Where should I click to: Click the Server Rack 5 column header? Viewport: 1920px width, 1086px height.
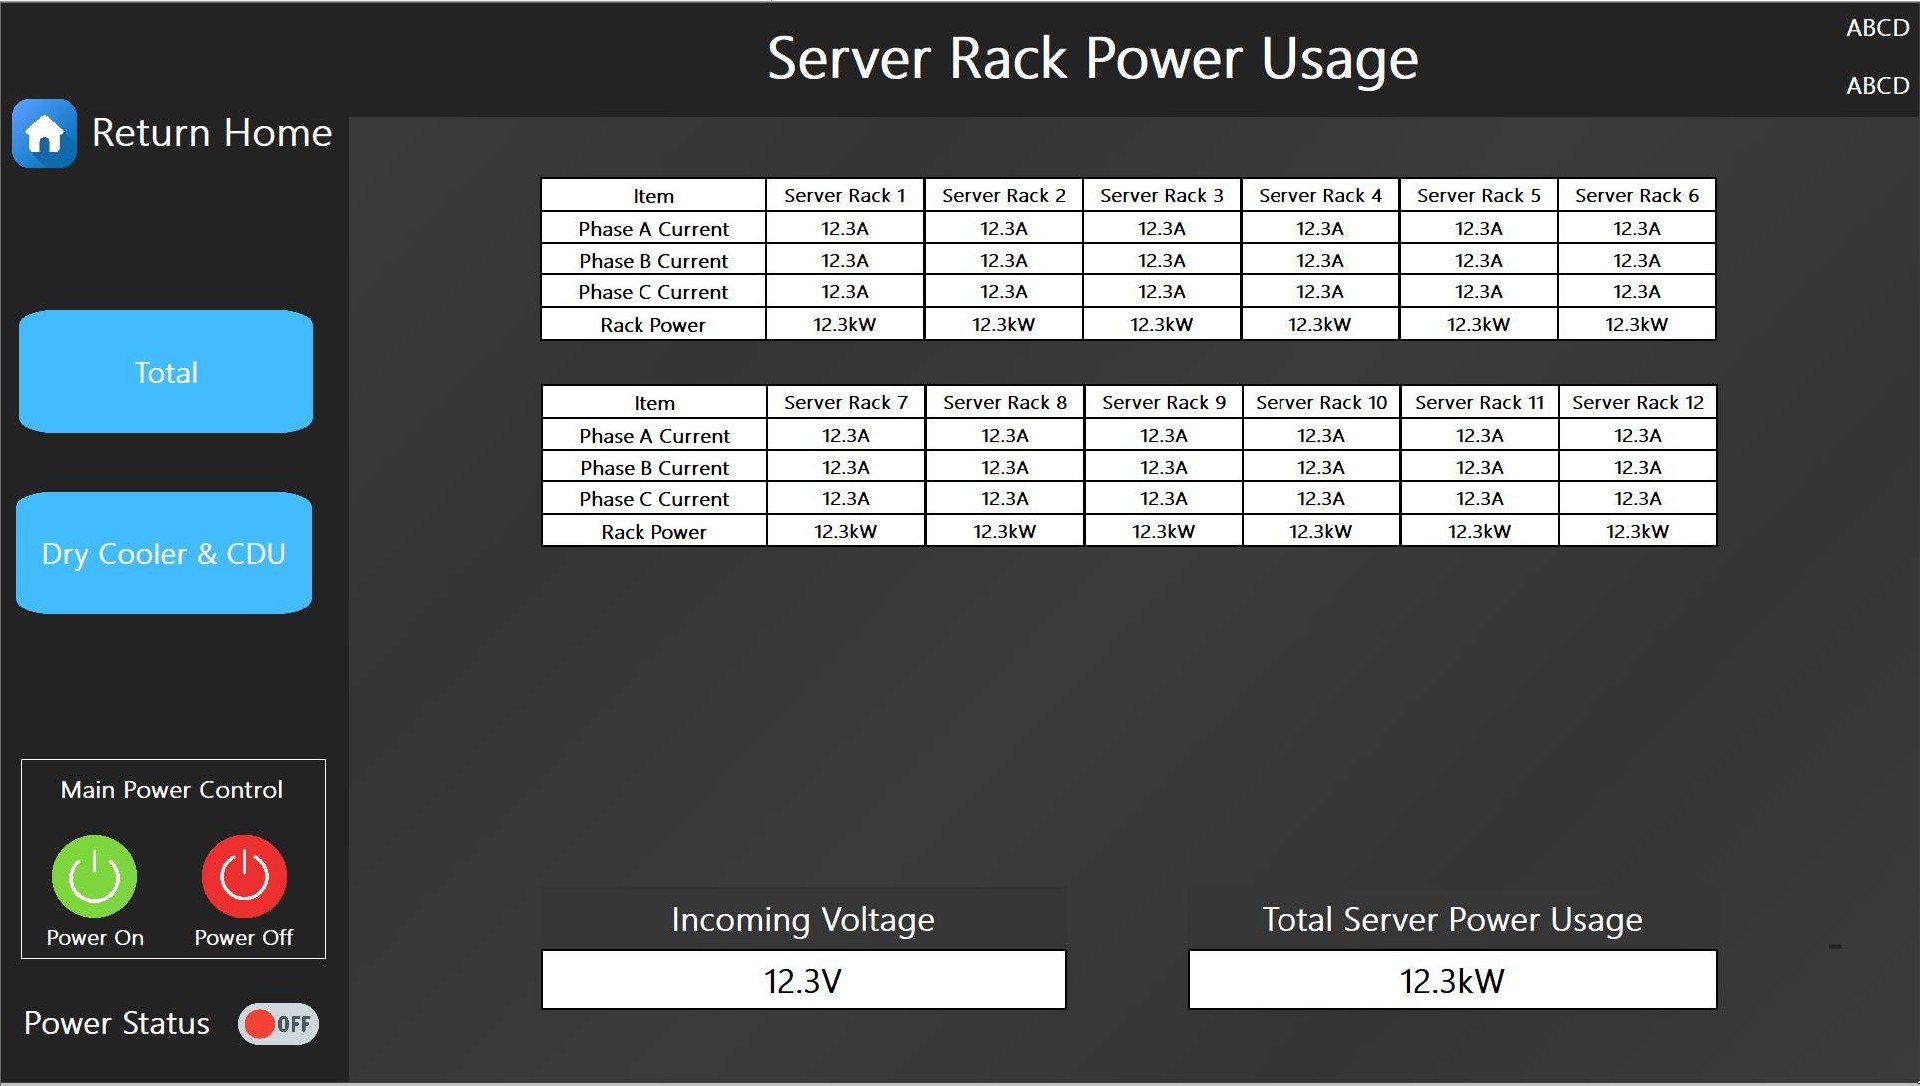click(1479, 195)
